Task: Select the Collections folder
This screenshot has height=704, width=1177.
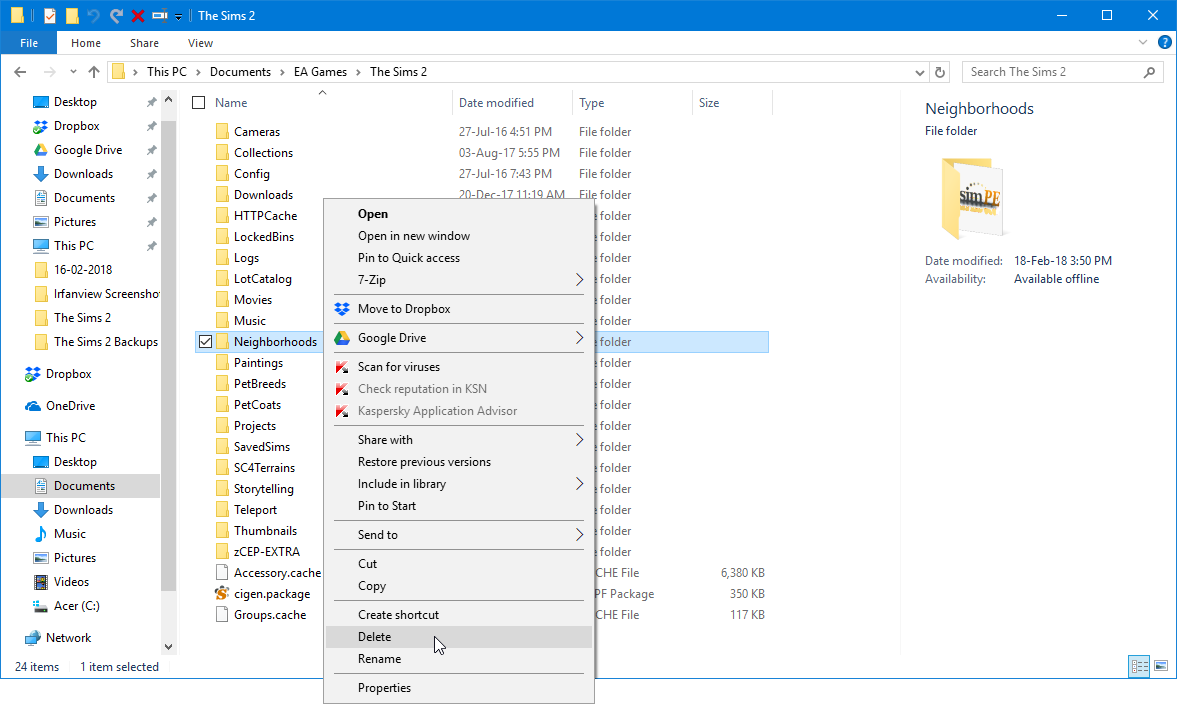Action: coord(263,152)
